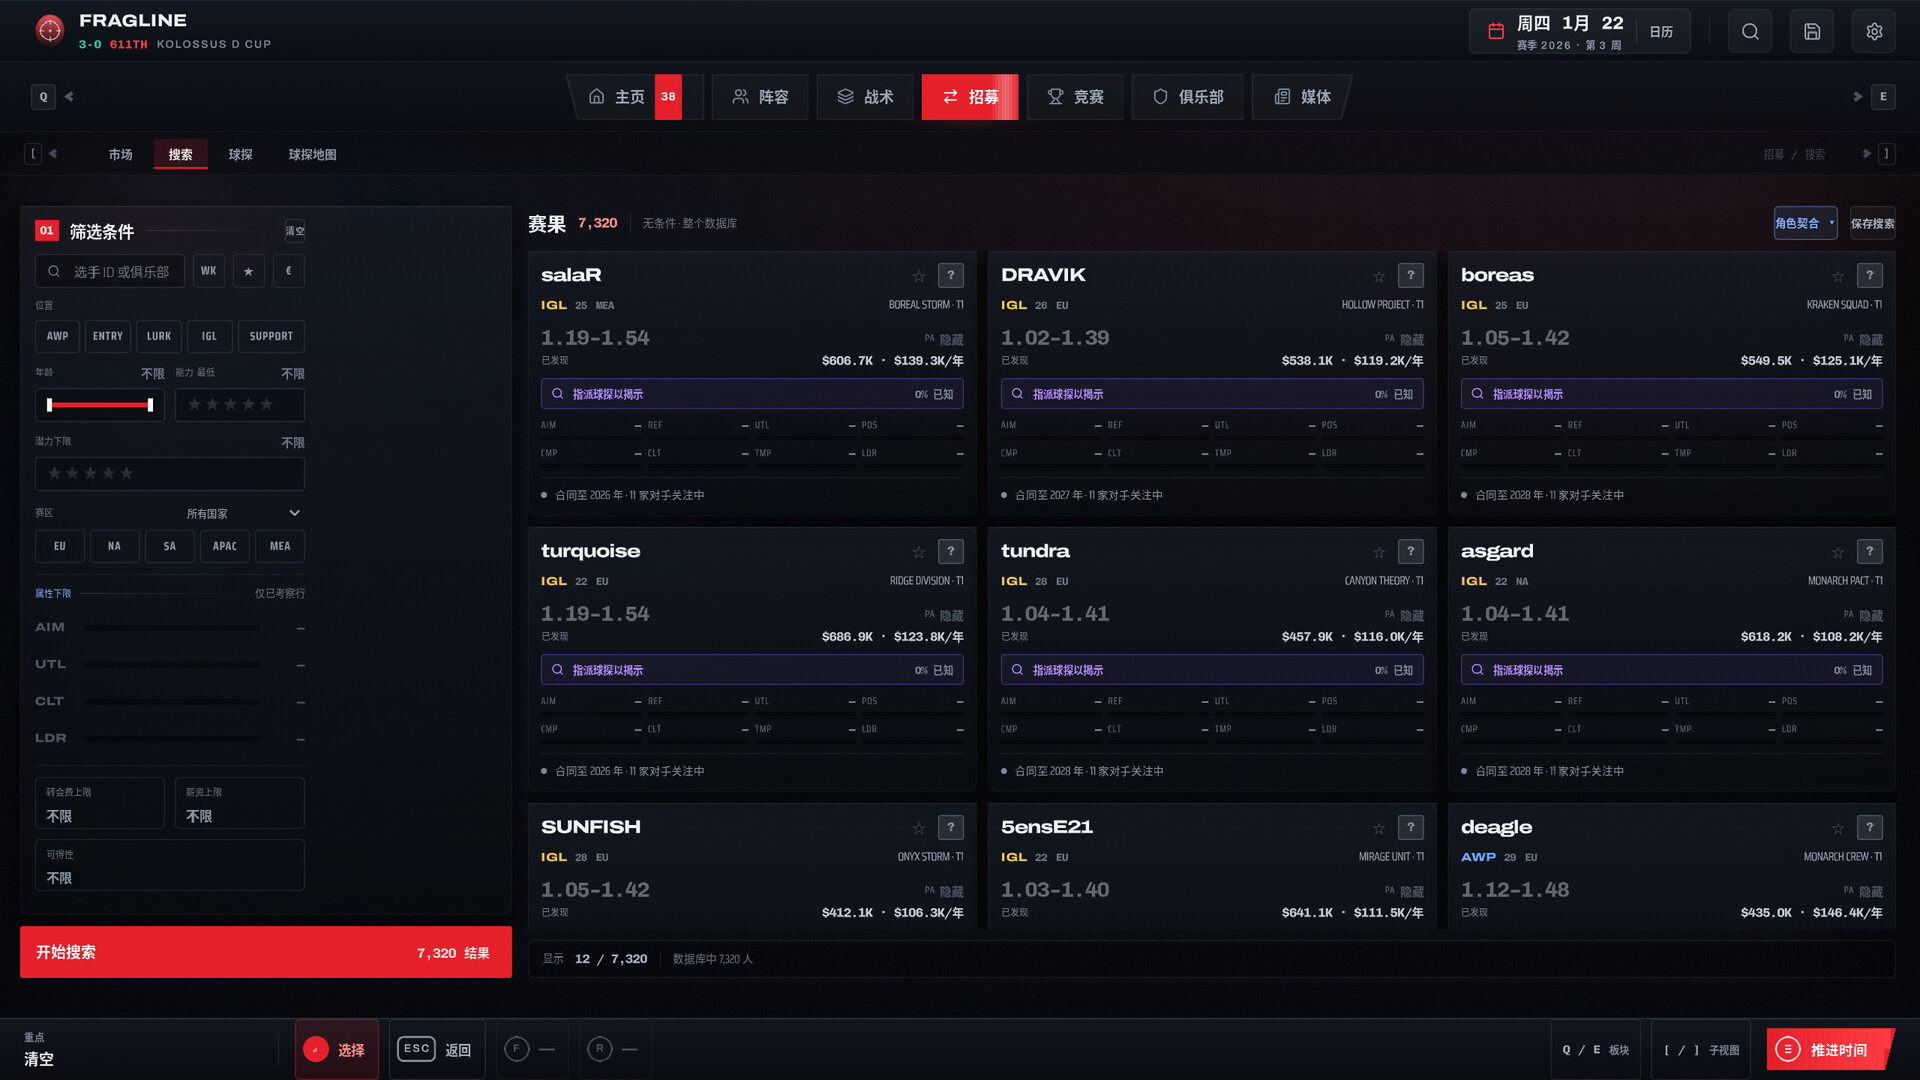Set minimum potential star rating
Viewport: 1920px width, 1080px height.
point(170,474)
